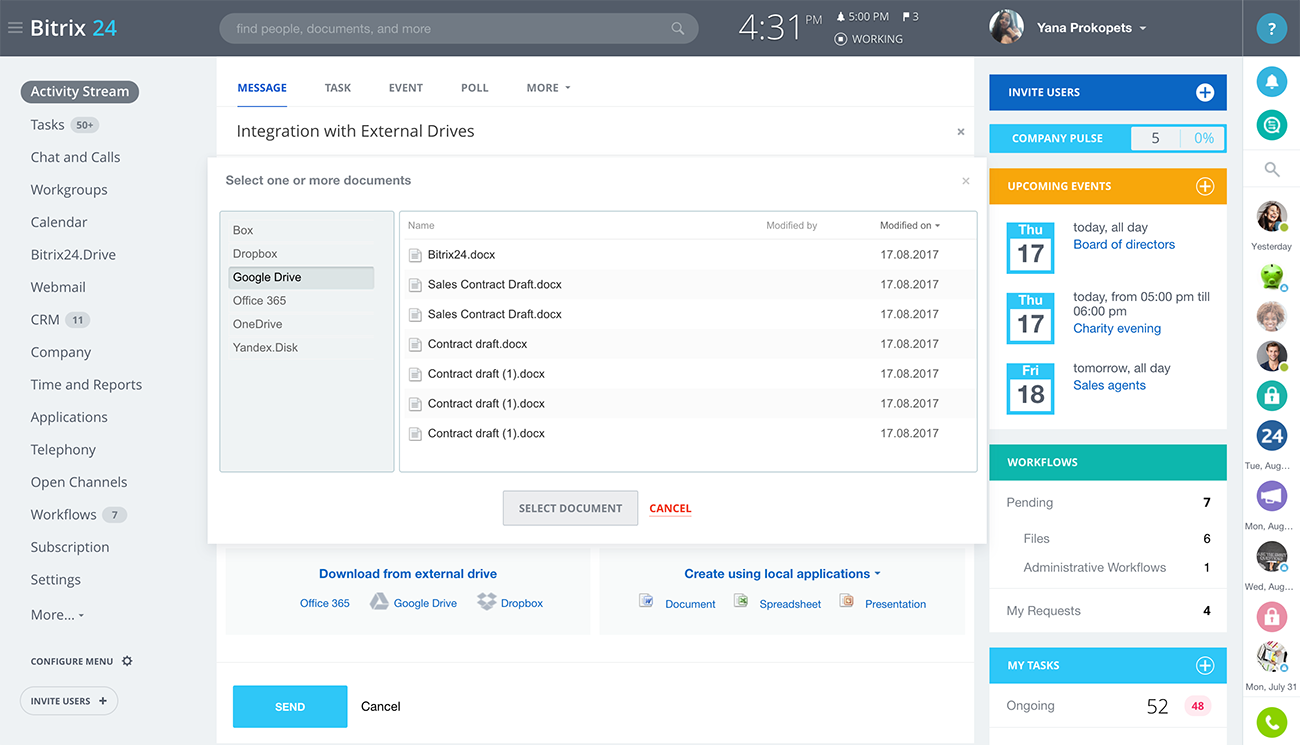Open the hamburger menu beside Bitrix24 logo
Viewport: 1300px width, 745px height.
(x=14, y=28)
